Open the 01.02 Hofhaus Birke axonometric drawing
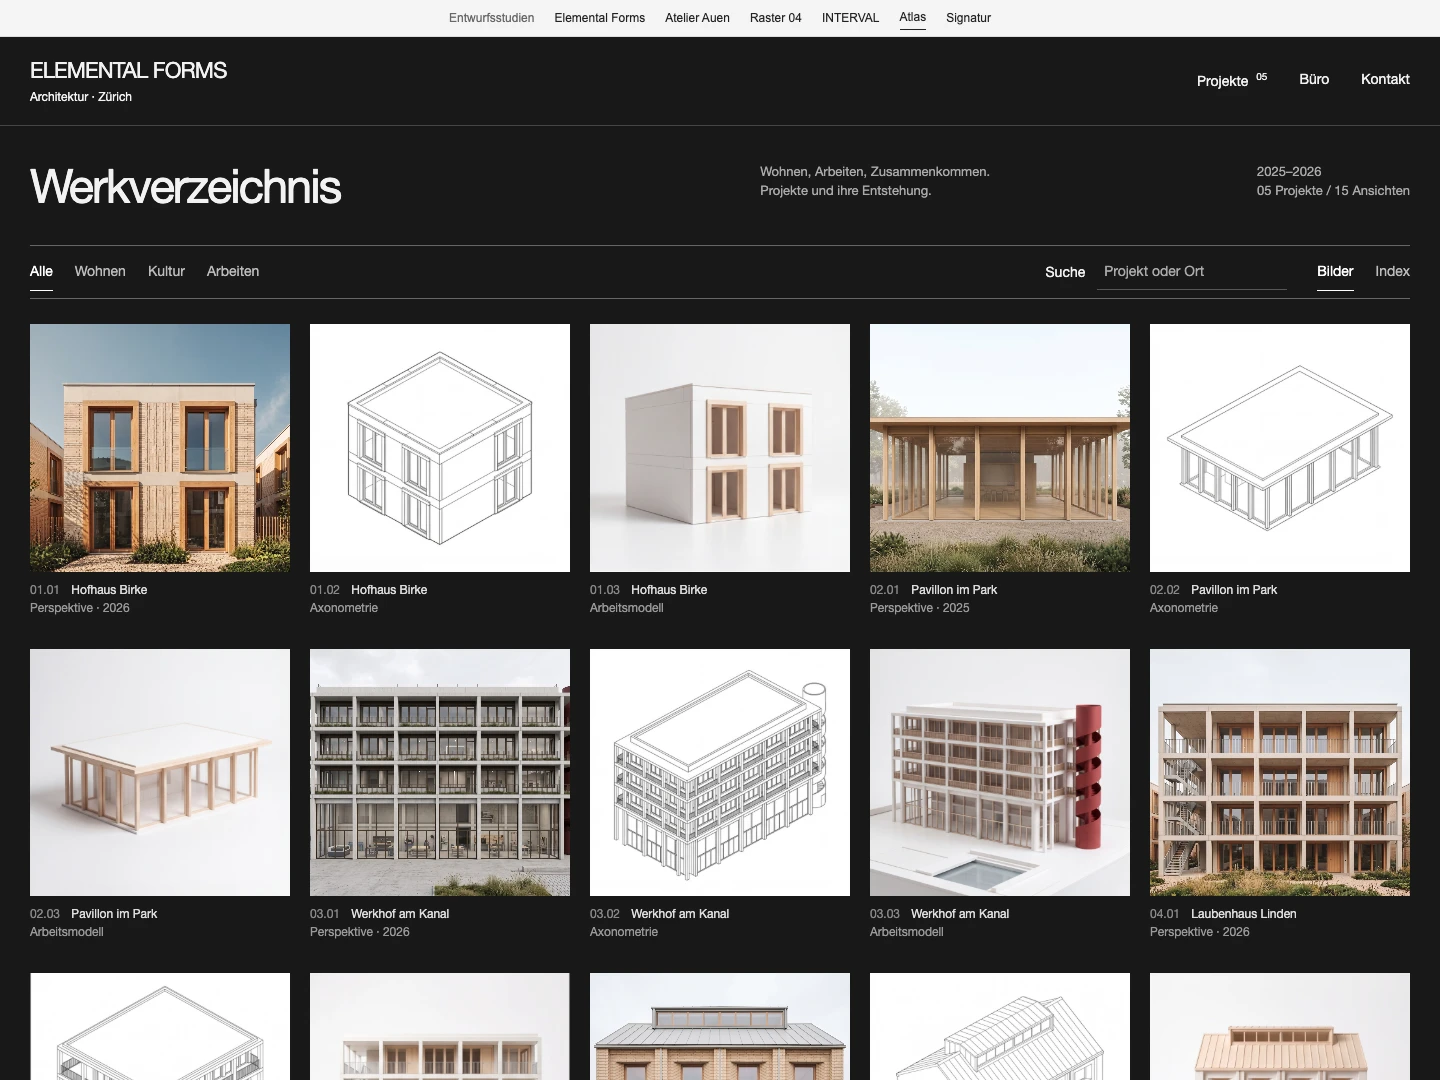 (440, 448)
